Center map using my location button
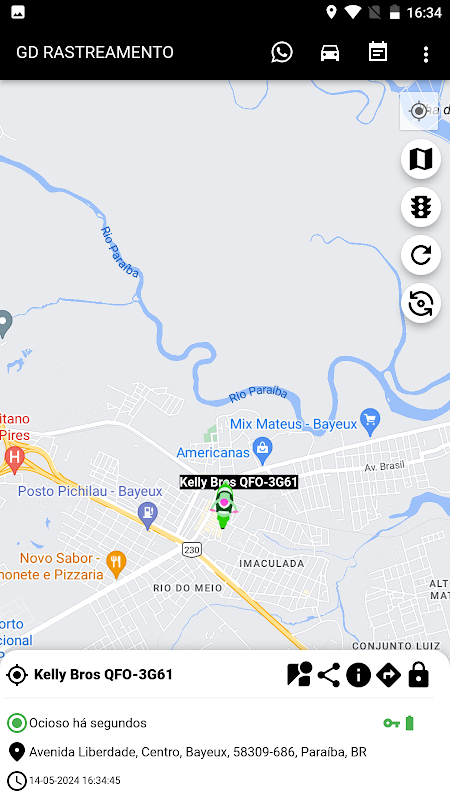The height and width of the screenshot is (800, 450). [x=419, y=110]
